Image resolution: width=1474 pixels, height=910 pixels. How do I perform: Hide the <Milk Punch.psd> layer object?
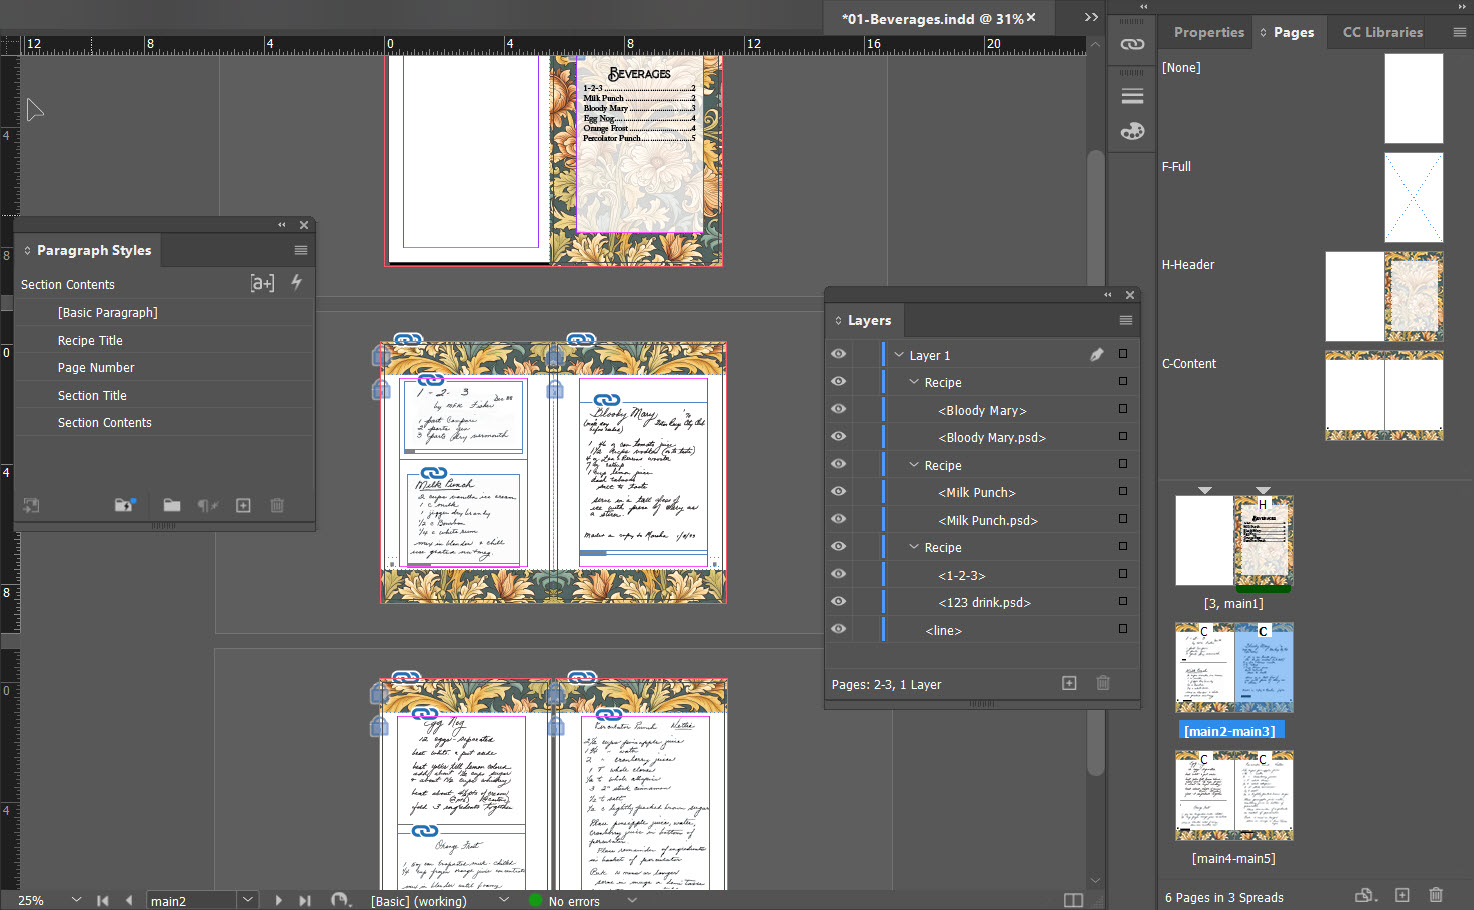(x=838, y=519)
